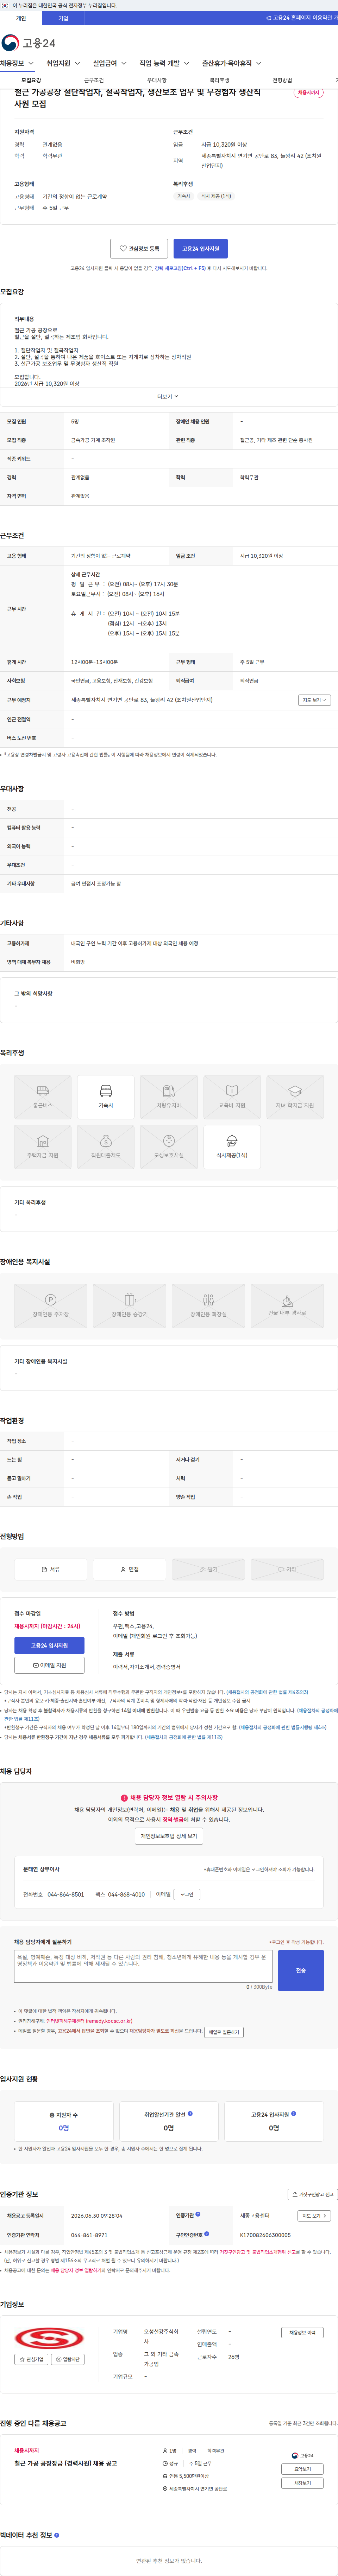Screen dimensions: 338x2576
Task: Expand the 실업급여 menu
Action: click(110, 63)
